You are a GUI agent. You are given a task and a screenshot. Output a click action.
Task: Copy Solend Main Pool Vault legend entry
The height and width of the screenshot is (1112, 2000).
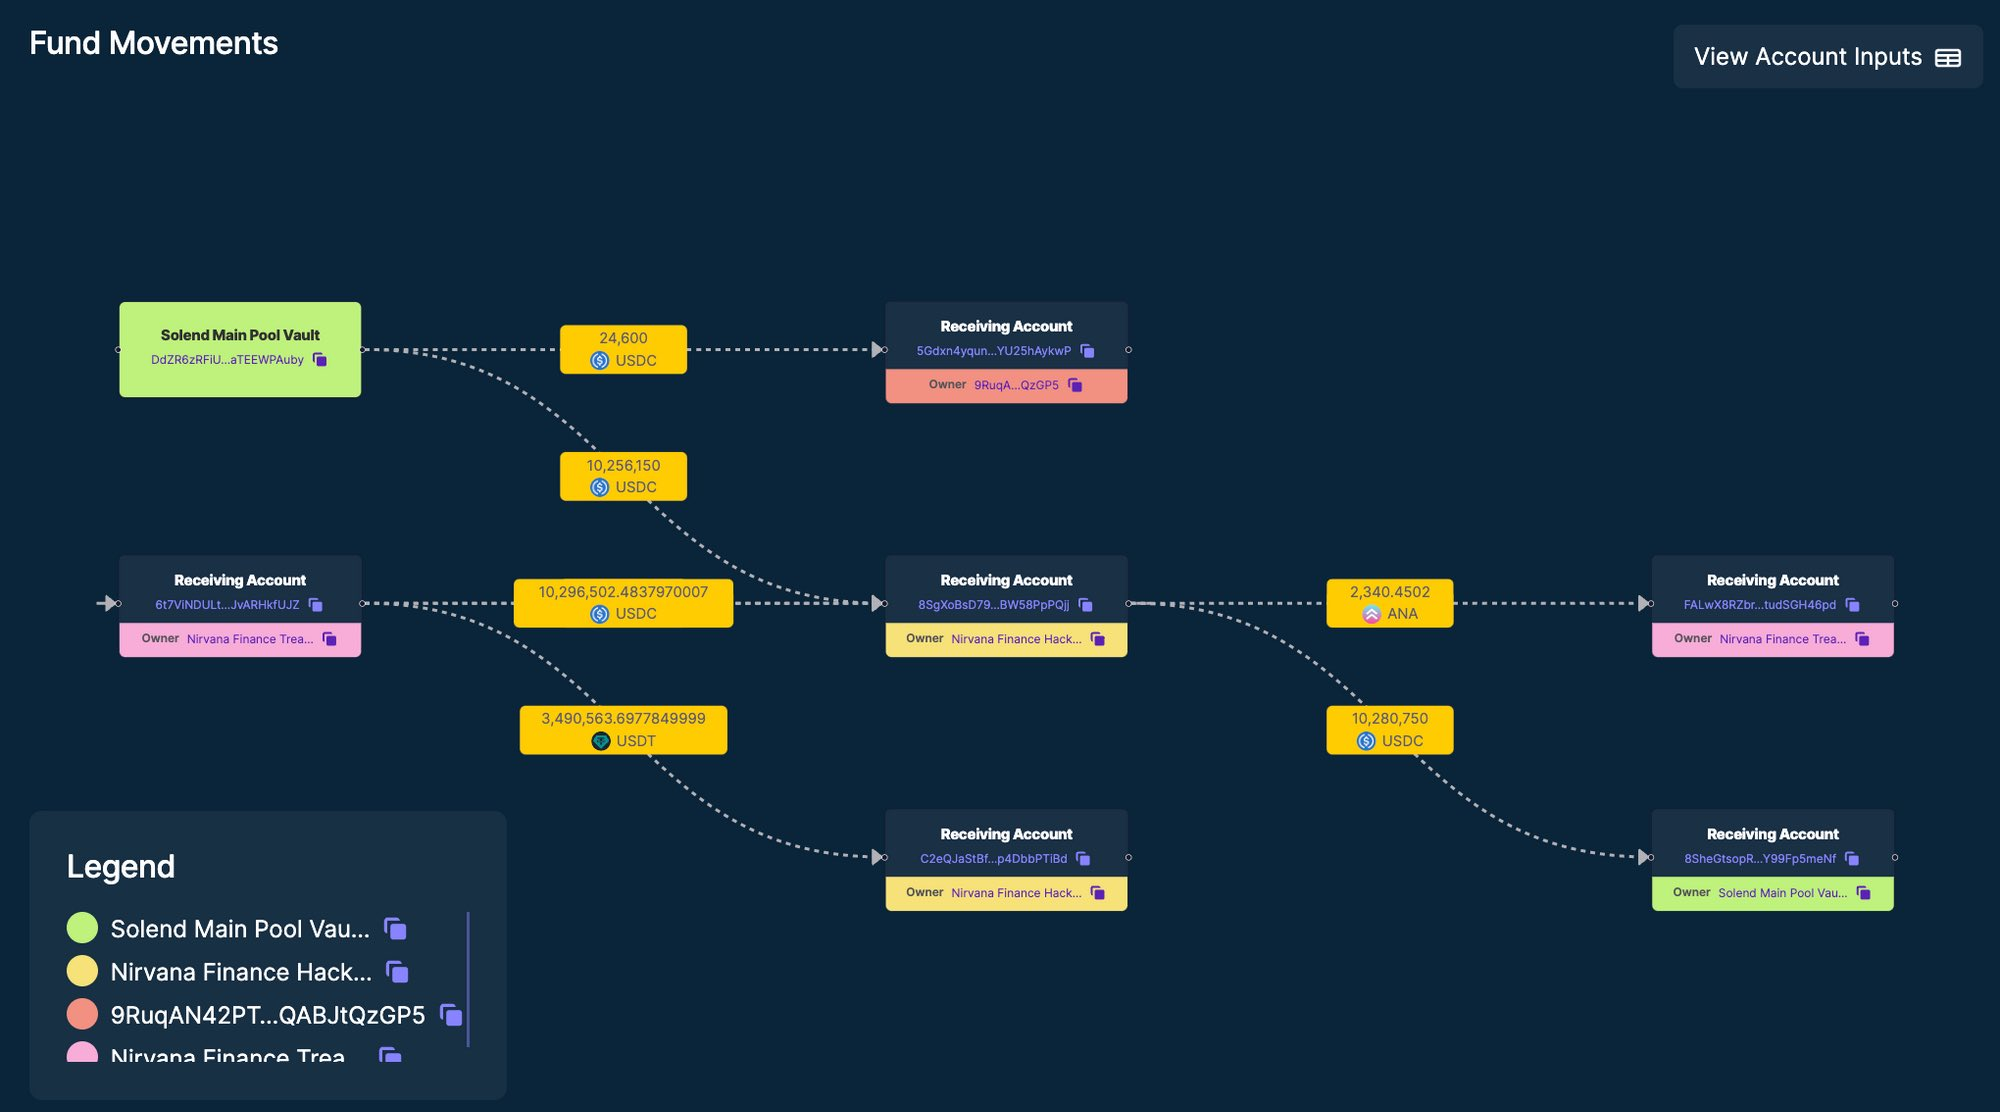click(x=395, y=929)
